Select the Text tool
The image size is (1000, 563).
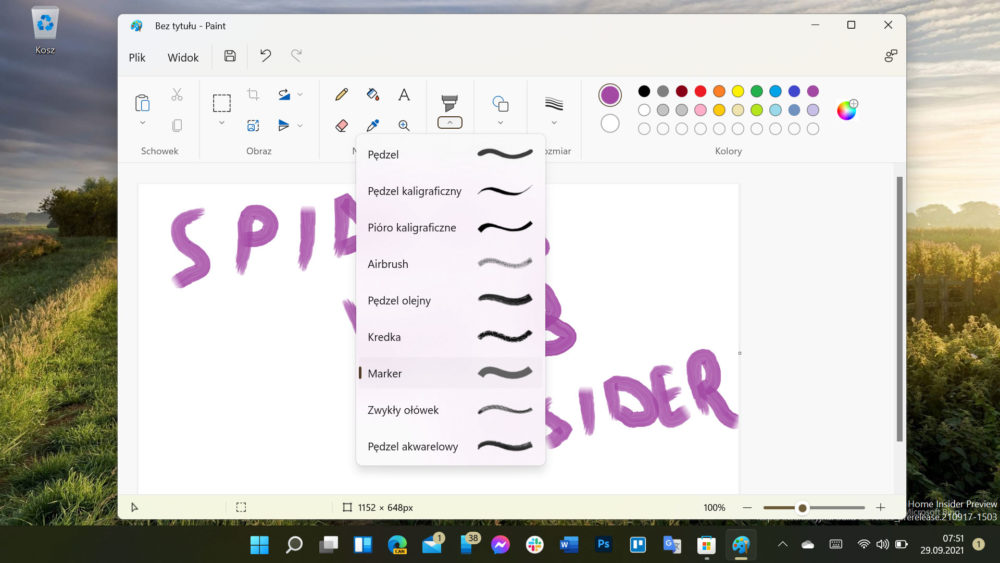(404, 95)
